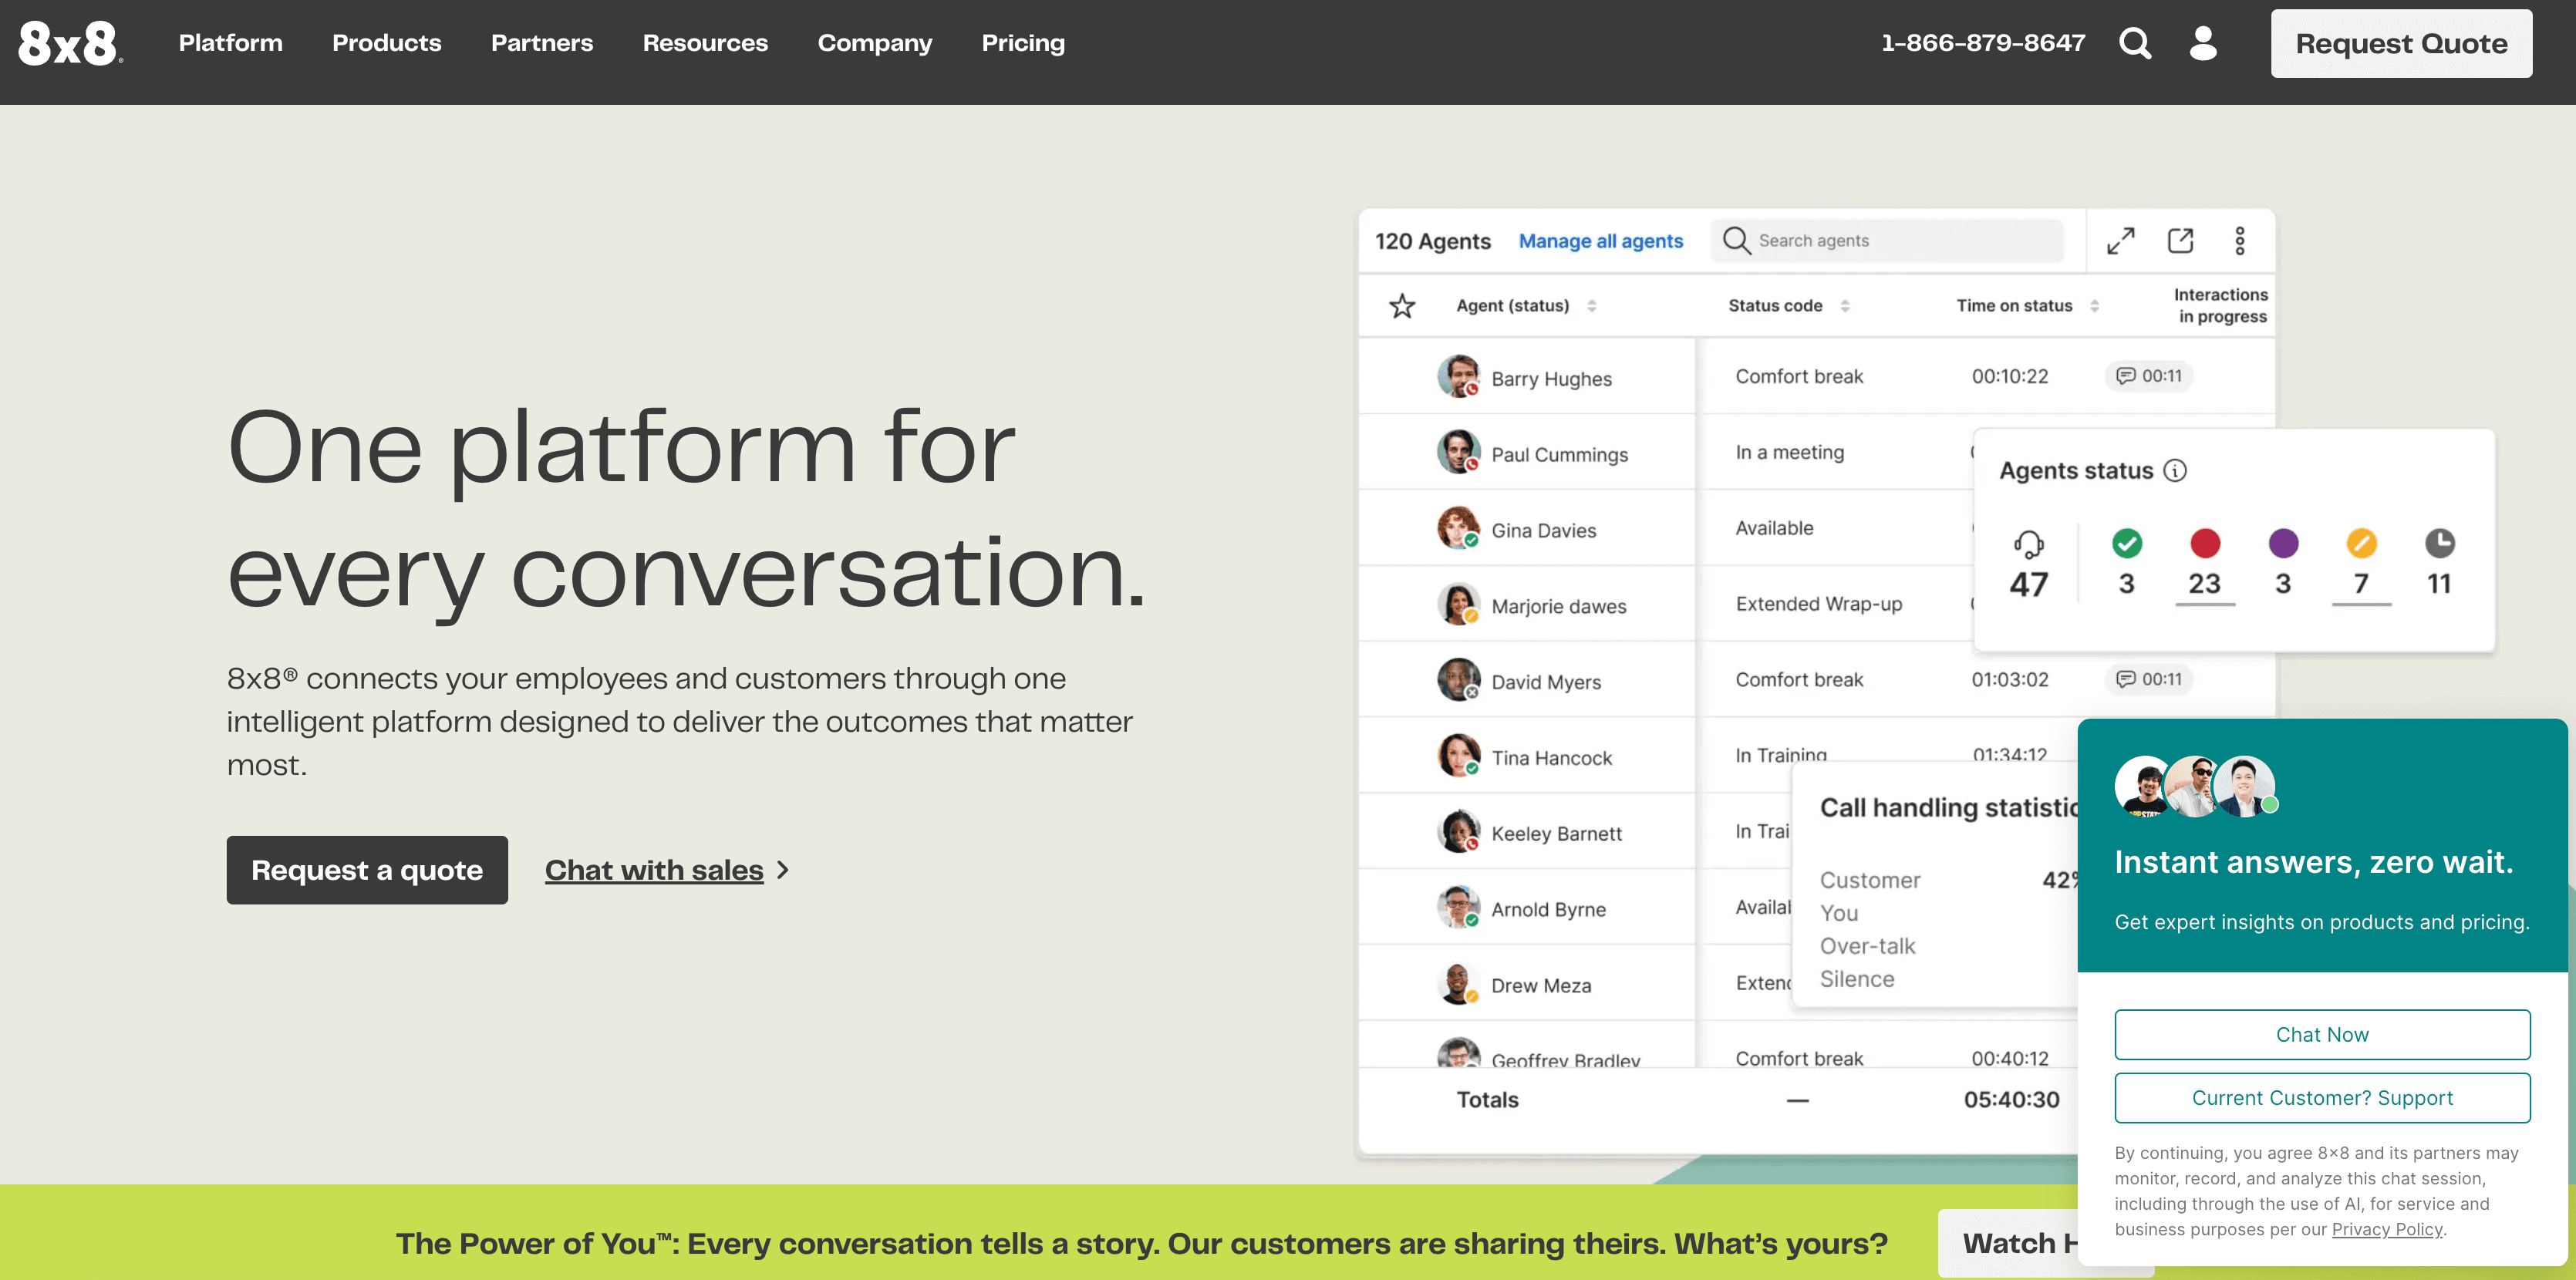Click the chat bubble beside David Myers
2576x1280 pixels.
point(2148,679)
